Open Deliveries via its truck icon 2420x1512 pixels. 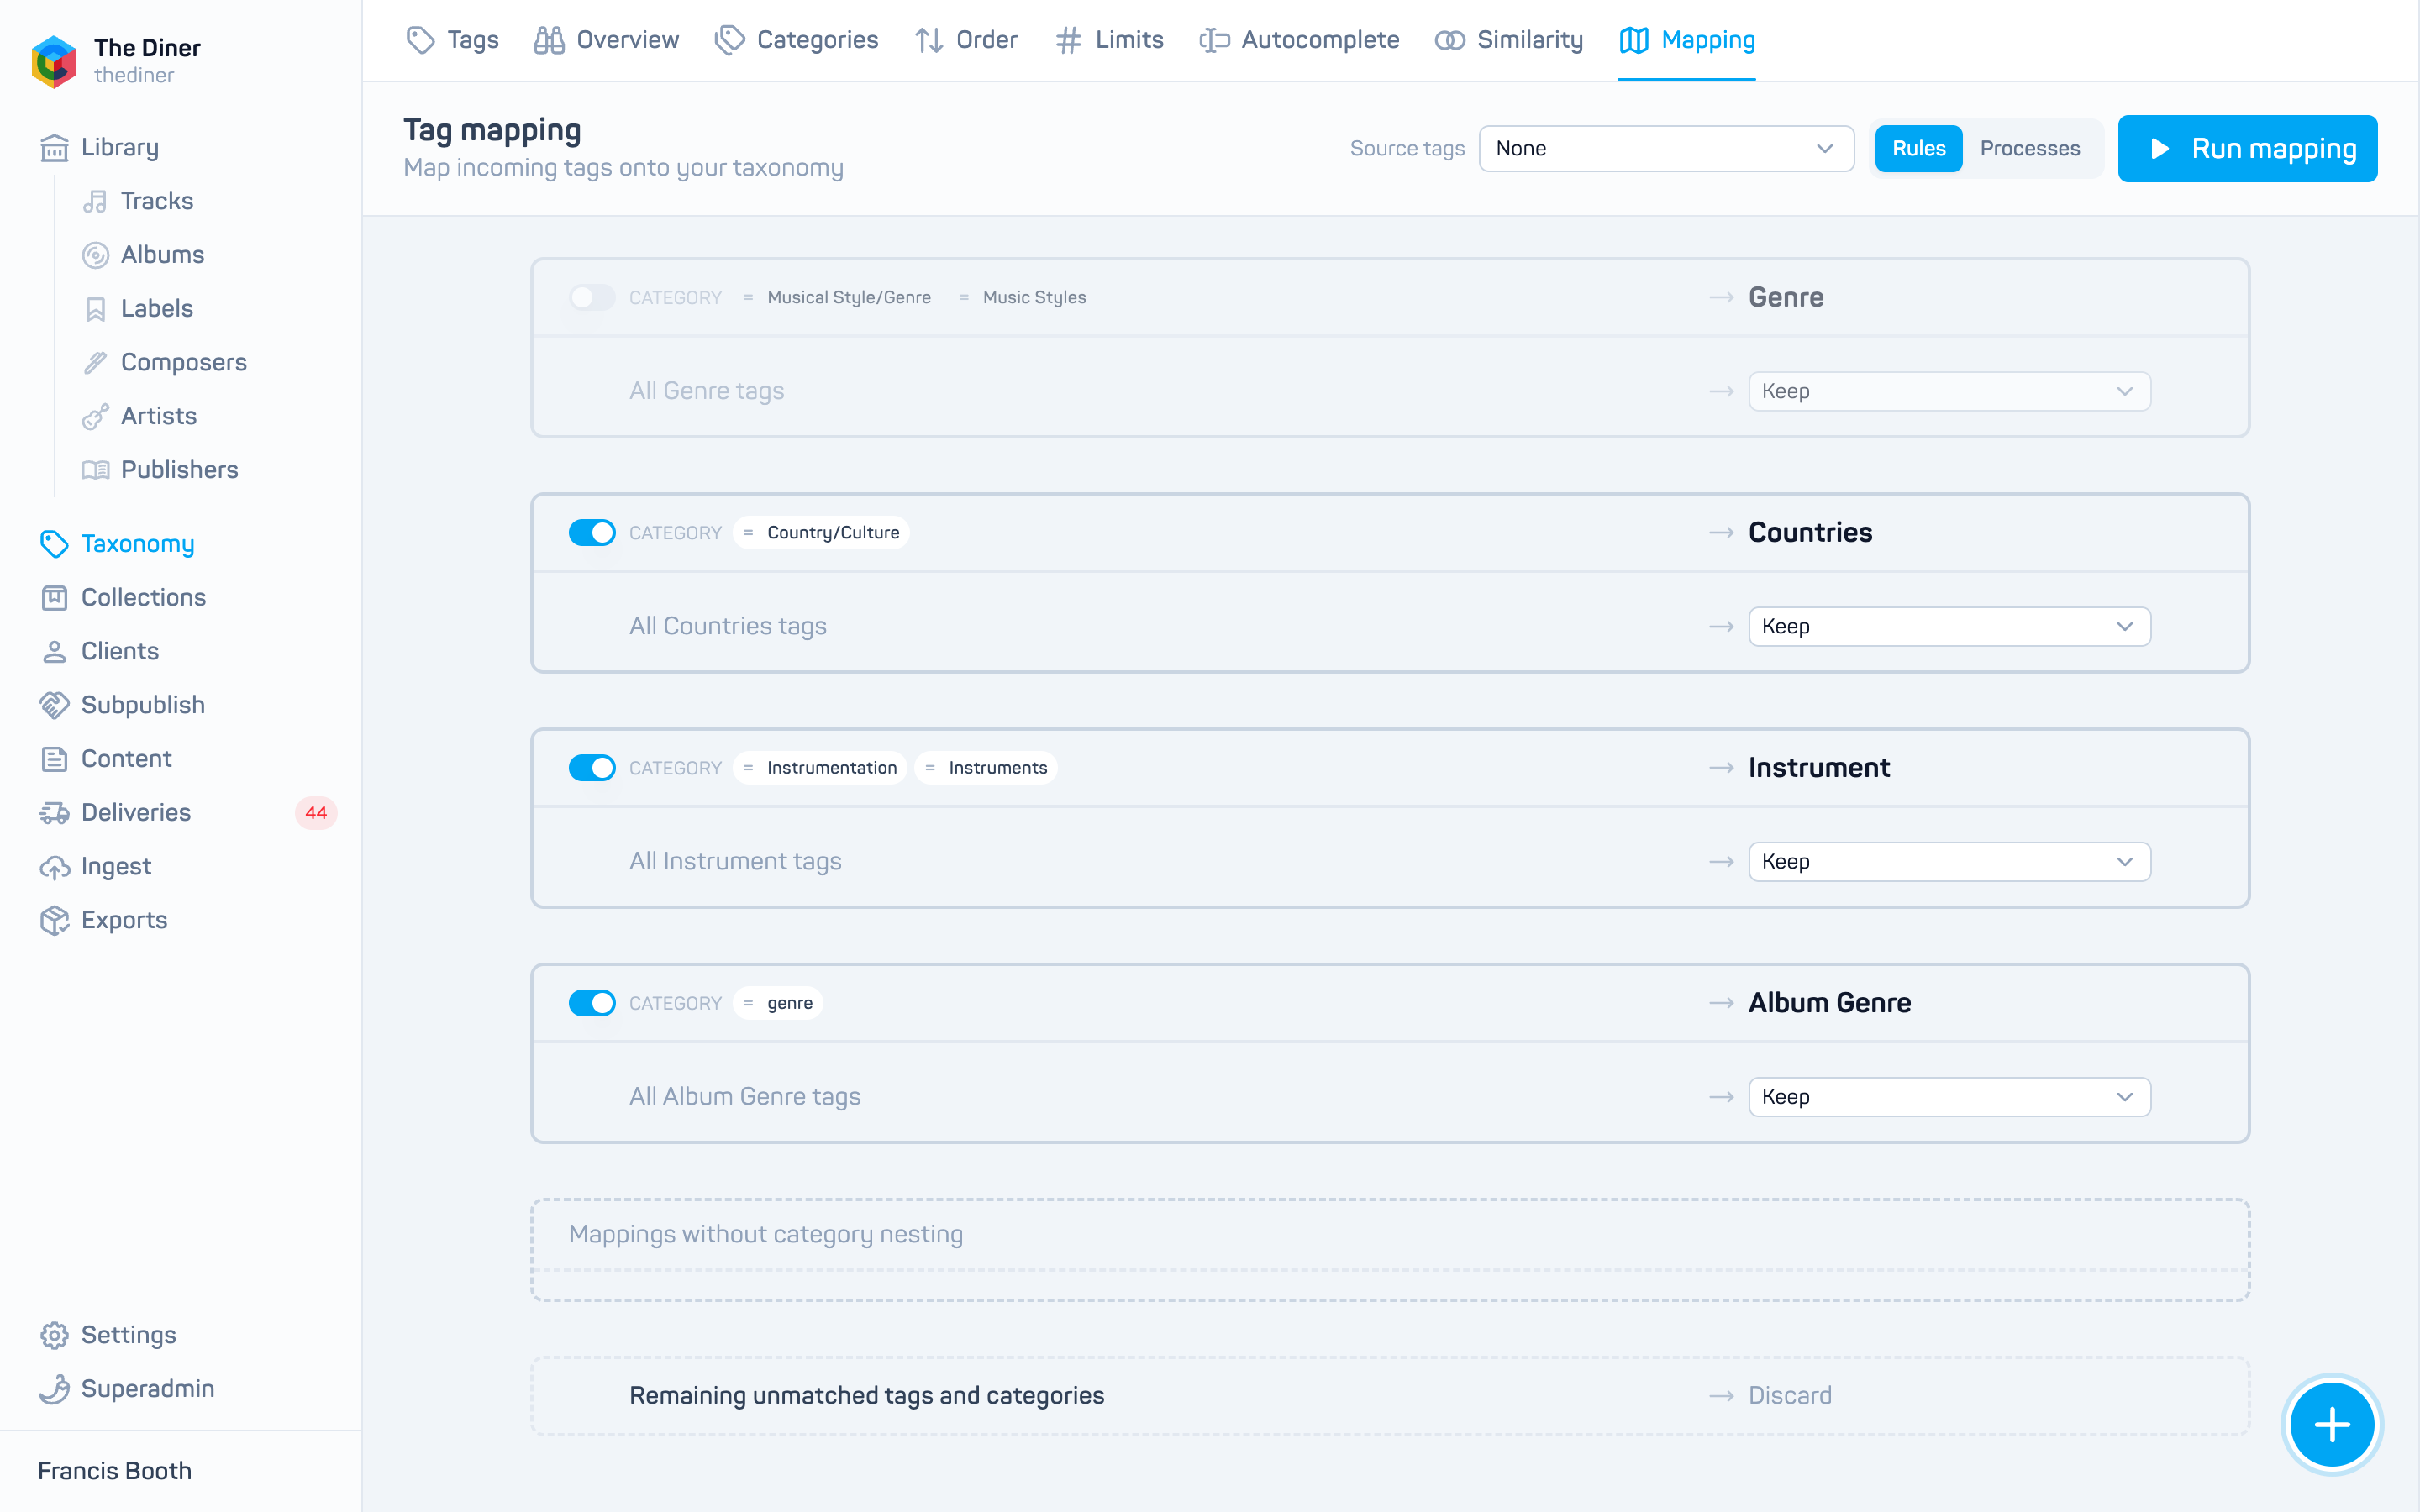[x=54, y=812]
